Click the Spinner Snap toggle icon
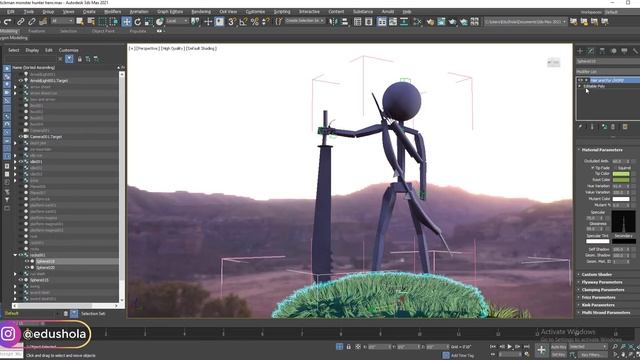The height and width of the screenshot is (360, 640). [x=266, y=22]
